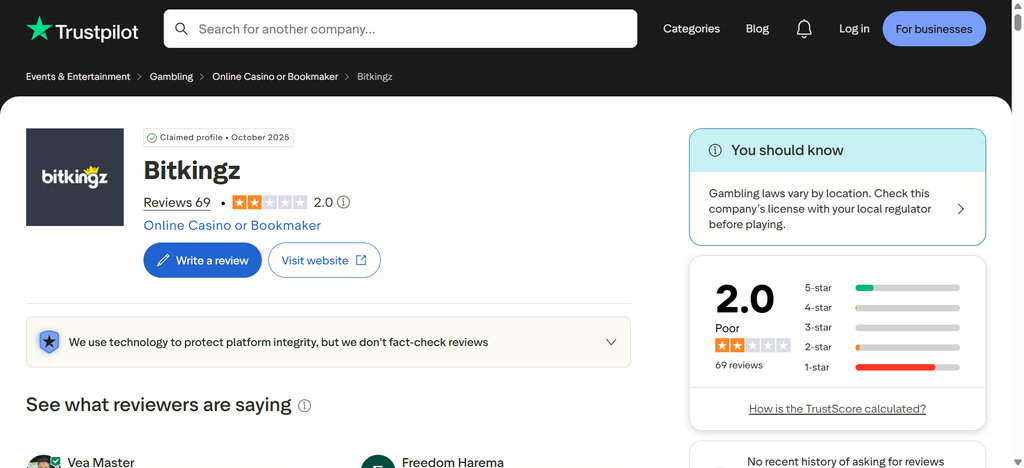This screenshot has height=468, width=1024.
Task: Click the Poor rating label
Action: [728, 328]
